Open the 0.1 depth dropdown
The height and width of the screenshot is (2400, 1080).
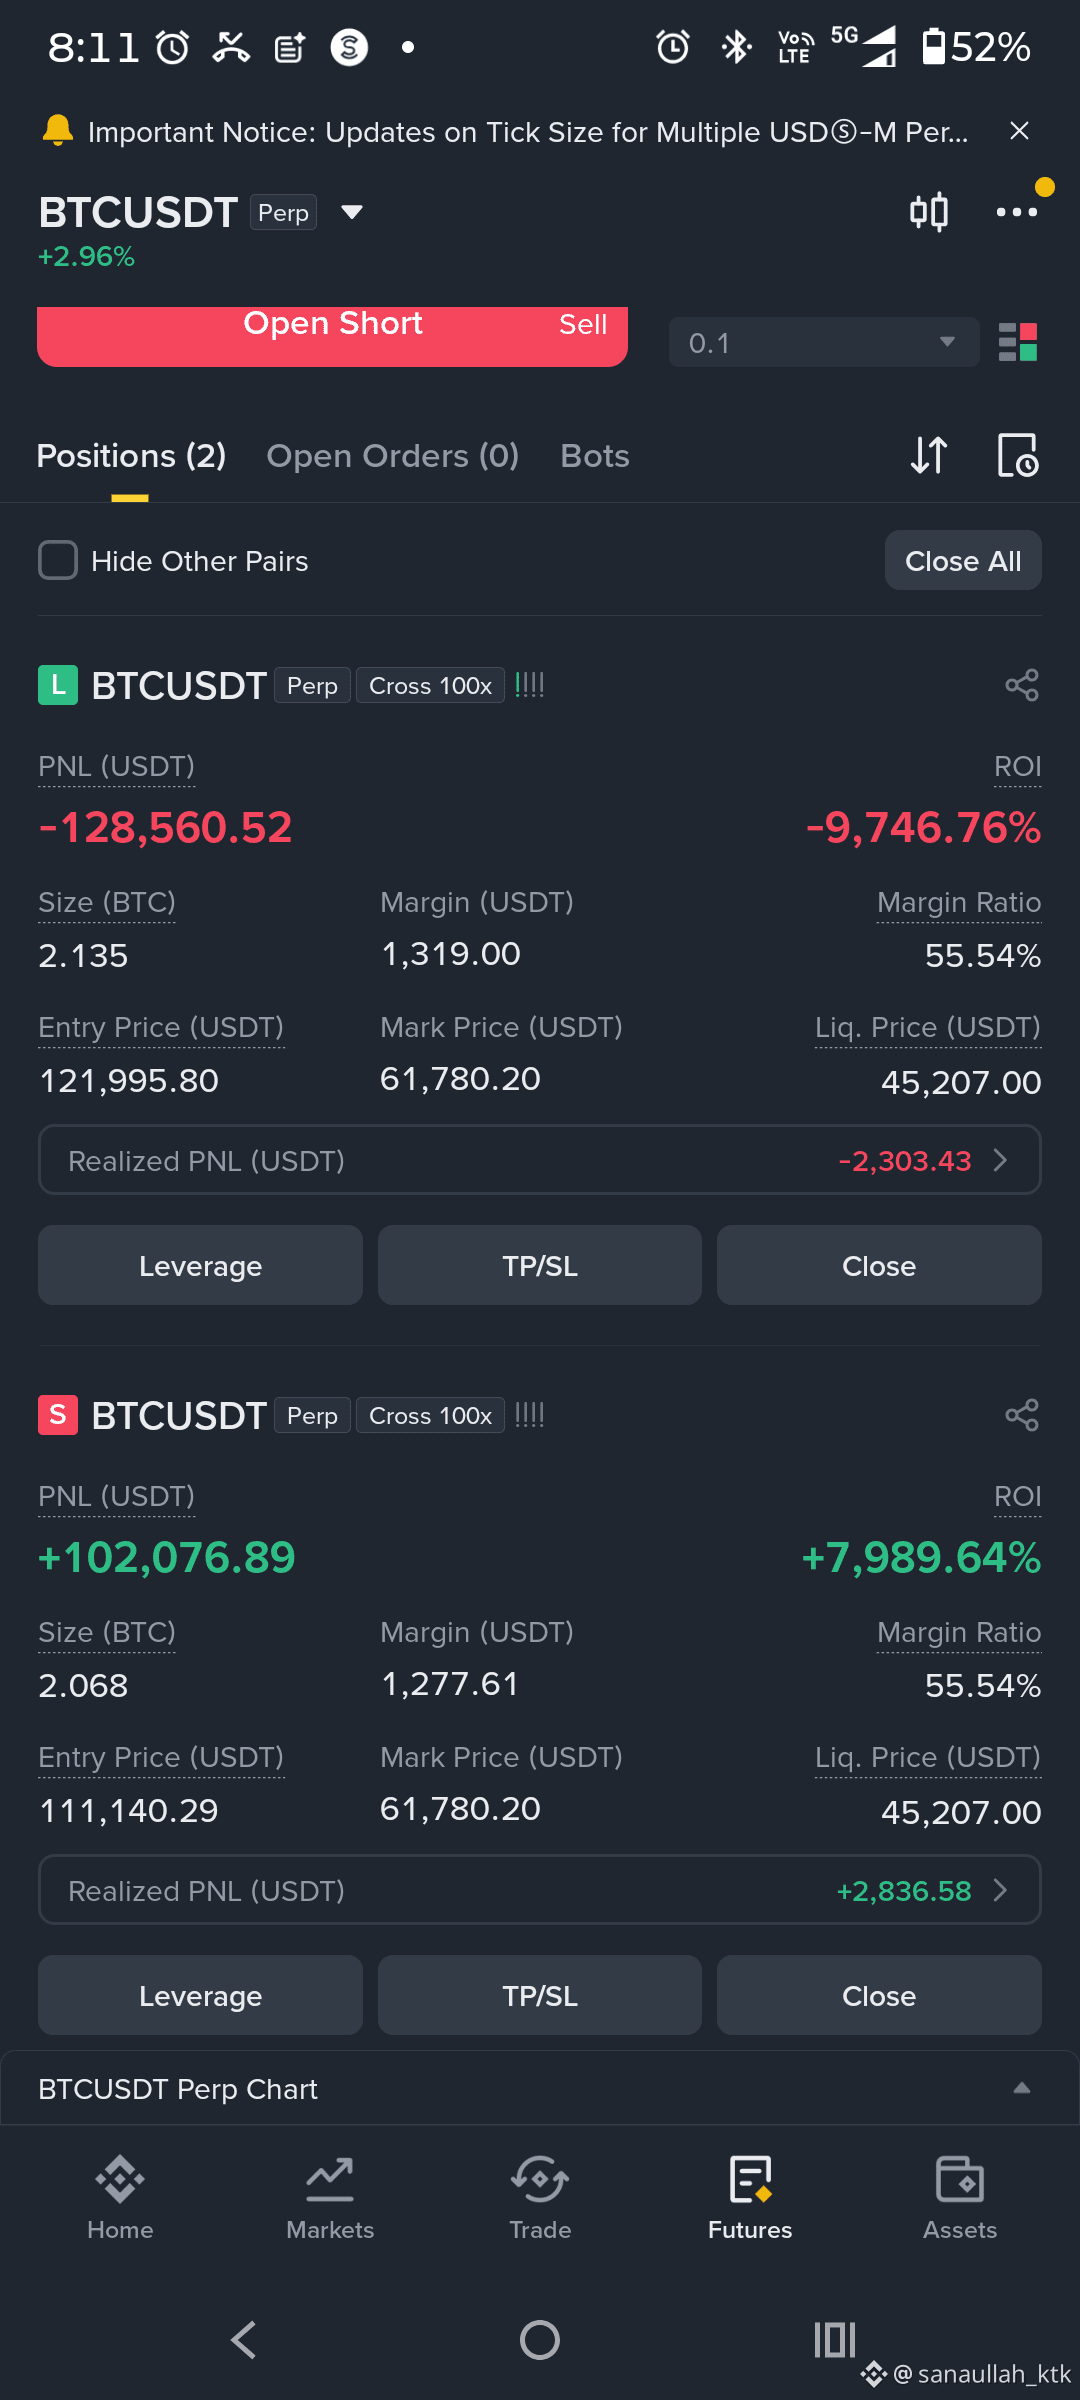824,343
